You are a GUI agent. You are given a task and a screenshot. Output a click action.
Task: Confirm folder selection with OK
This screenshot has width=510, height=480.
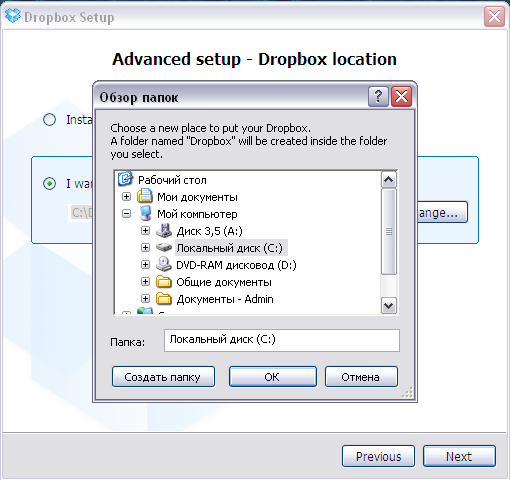click(x=273, y=377)
